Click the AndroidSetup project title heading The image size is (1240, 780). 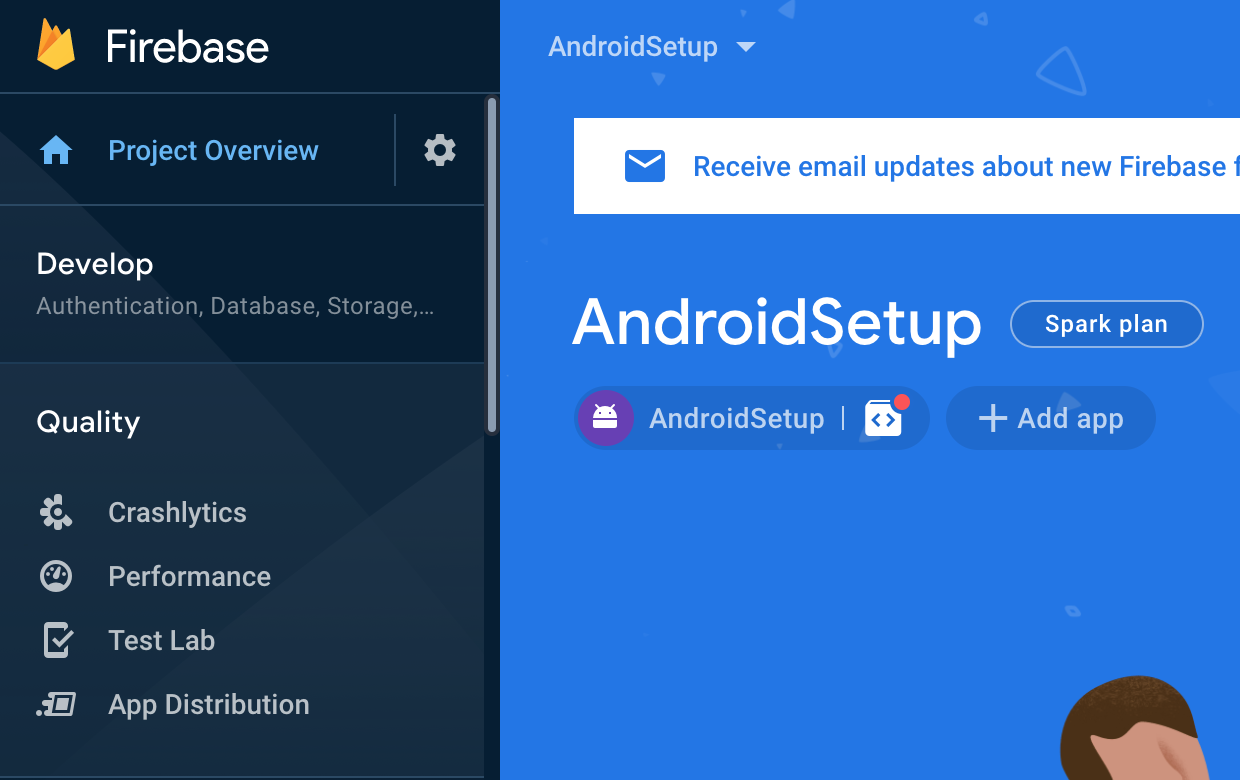(x=776, y=324)
